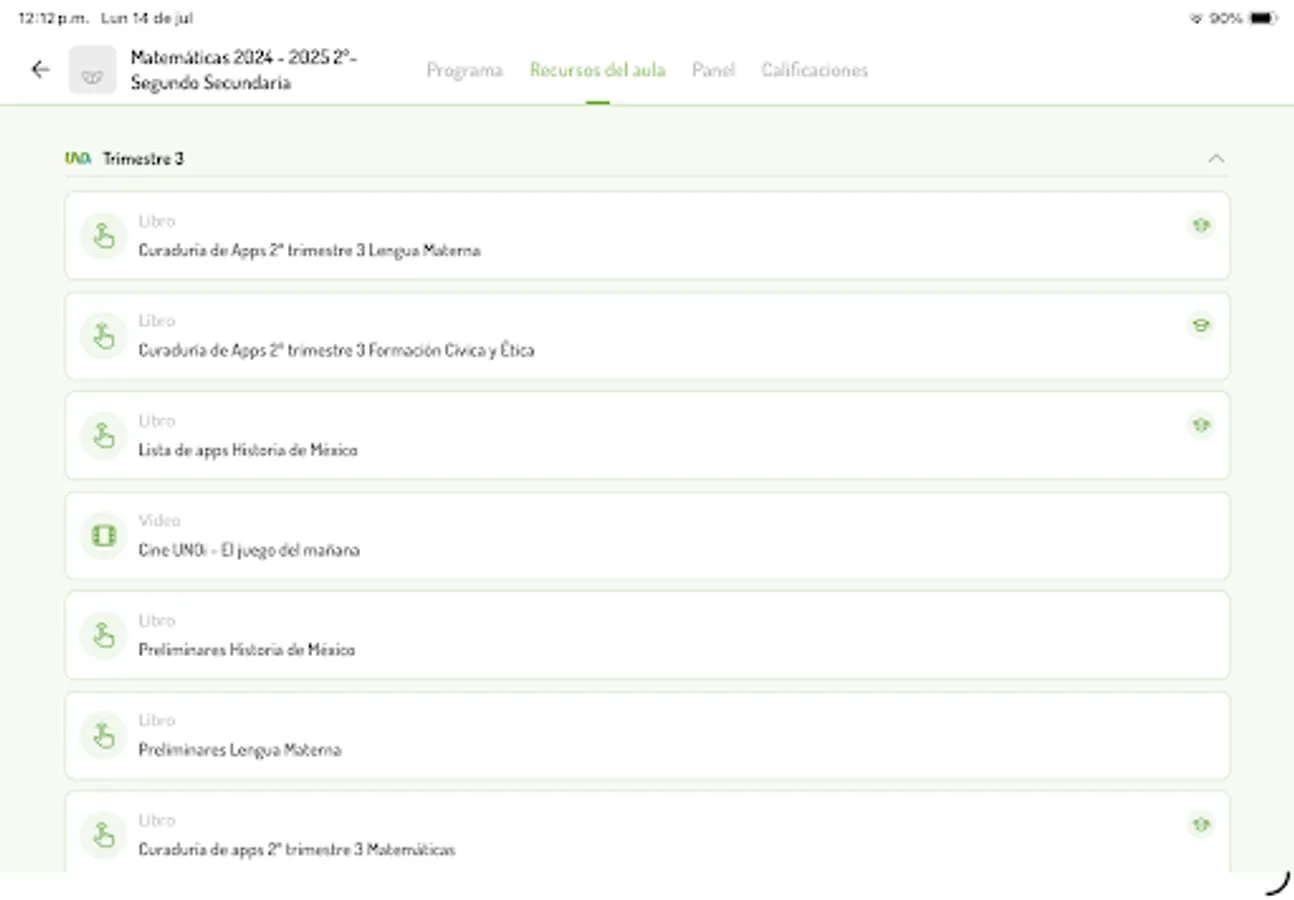
Task: Click the Video icon for Cine UNOi
Action: 103,535
